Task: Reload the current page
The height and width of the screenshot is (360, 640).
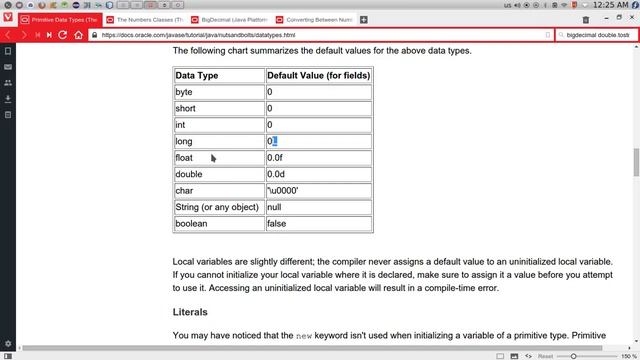Action: pyautogui.click(x=62, y=35)
